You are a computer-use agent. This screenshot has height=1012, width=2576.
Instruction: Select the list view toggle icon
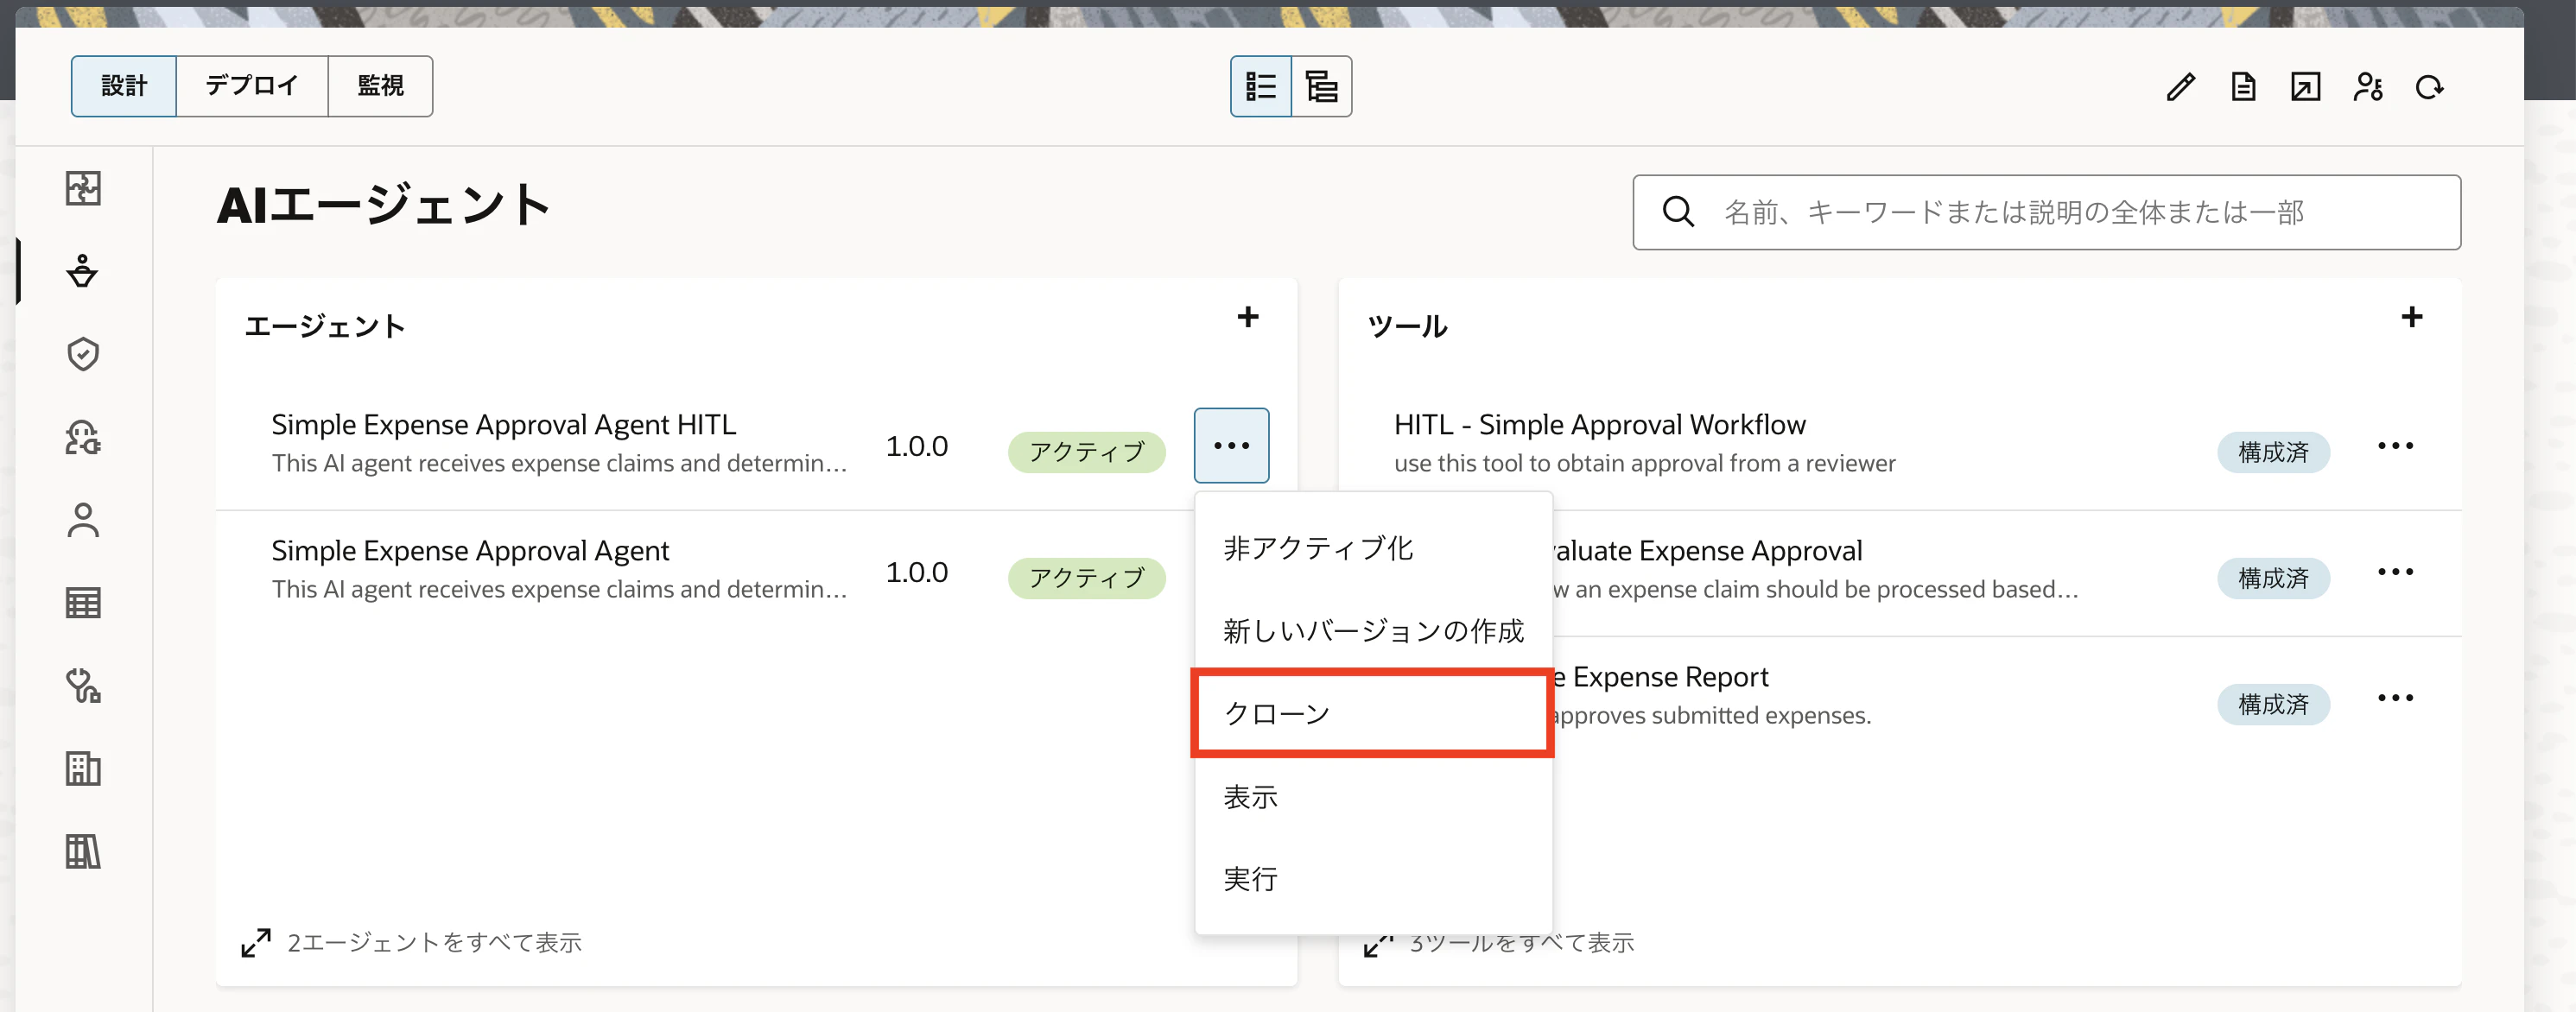pyautogui.click(x=1261, y=87)
